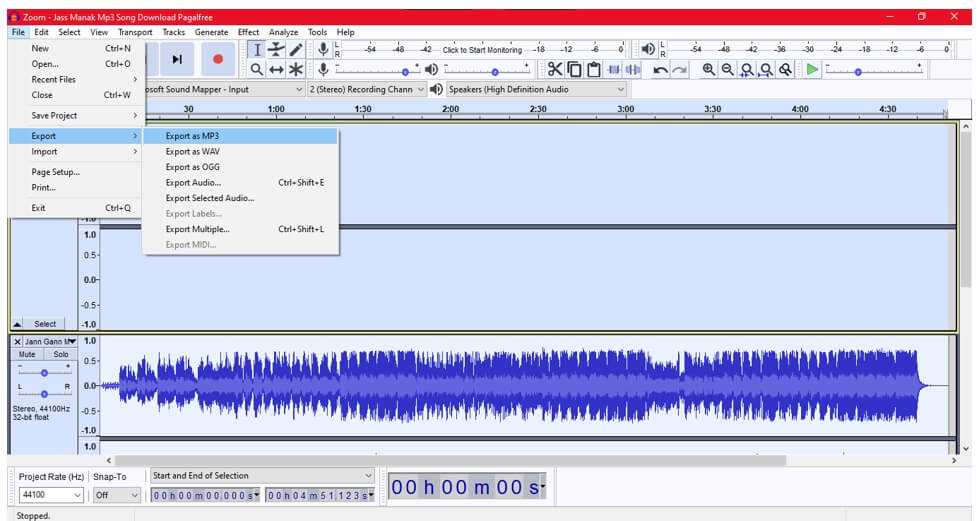This screenshot has width=980, height=521.
Task: Mute the Jann Gann track
Action: tap(27, 354)
